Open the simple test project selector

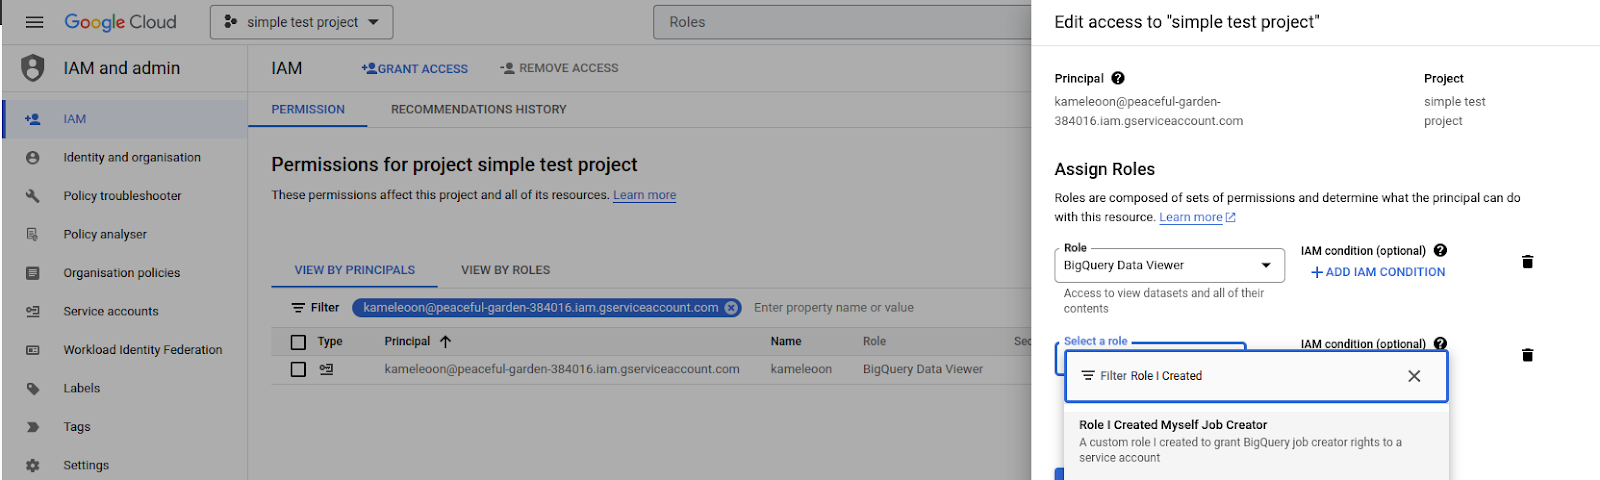click(301, 22)
